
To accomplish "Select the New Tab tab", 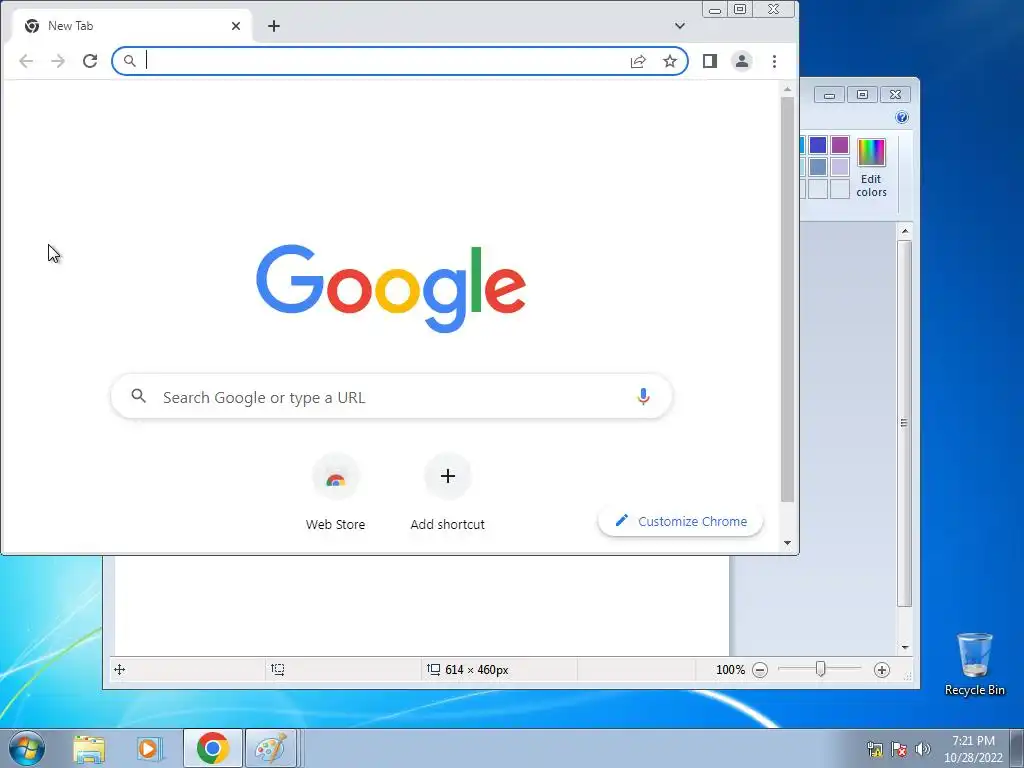I will click(x=132, y=26).
